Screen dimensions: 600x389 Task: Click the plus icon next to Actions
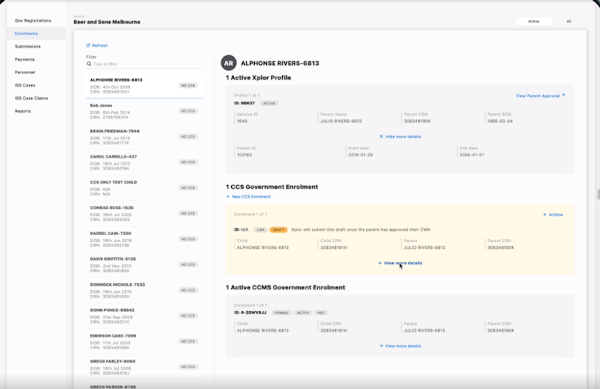[x=545, y=215]
